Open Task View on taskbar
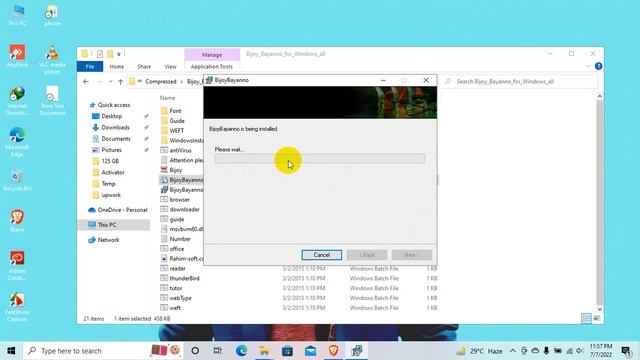 [x=218, y=351]
